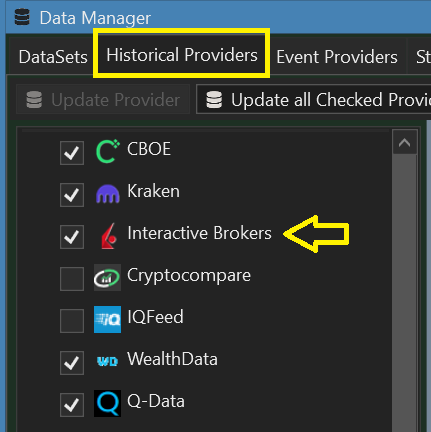Click the blue IQFeed logo icon
Screen dimensions: 431x432
point(107,320)
